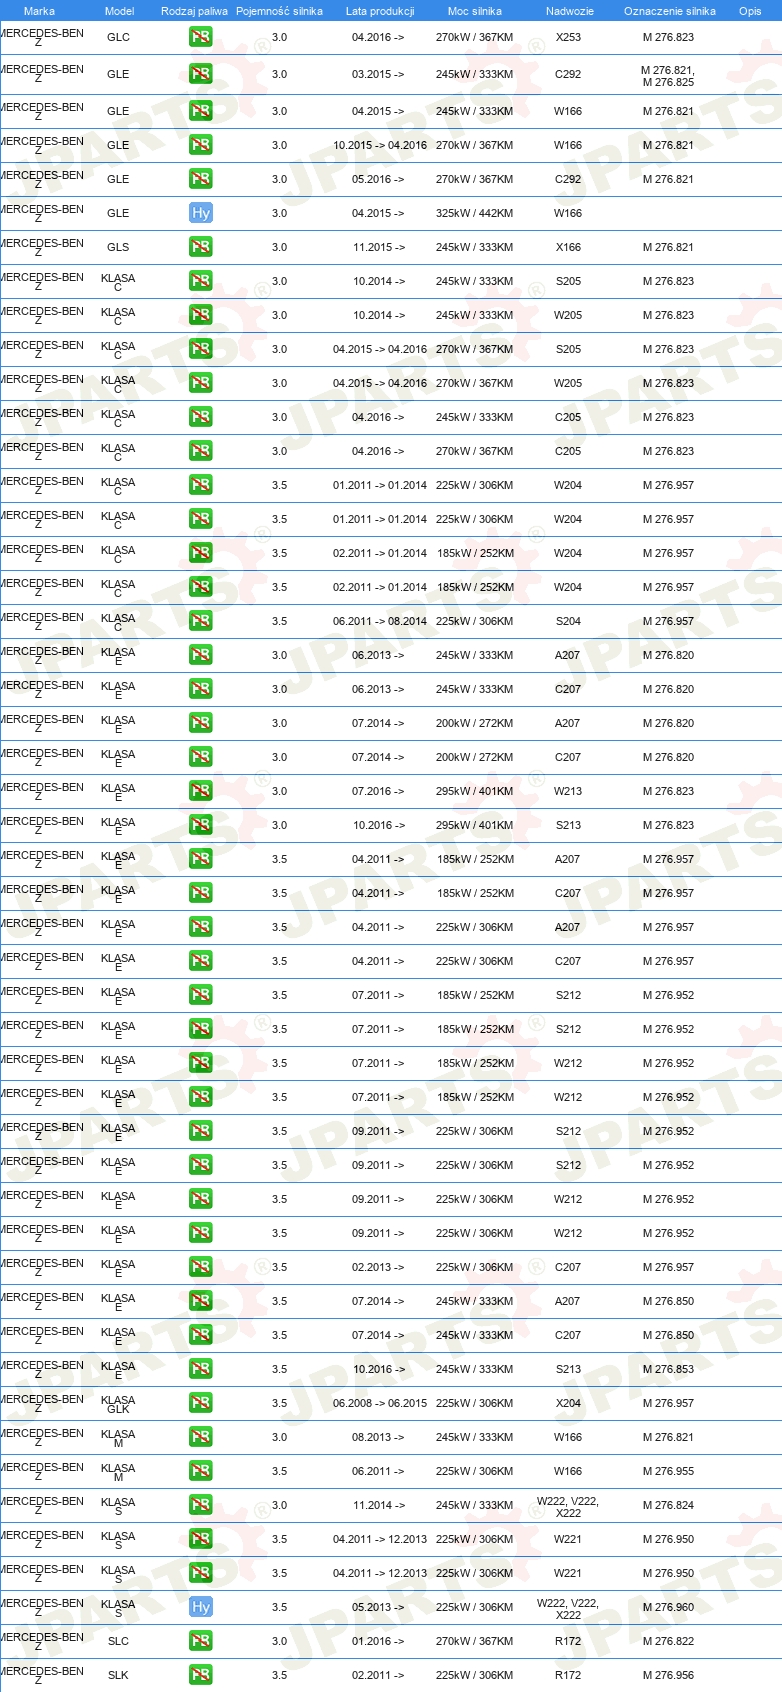Click petrol icon in Klasa C S204 row

click(201, 621)
